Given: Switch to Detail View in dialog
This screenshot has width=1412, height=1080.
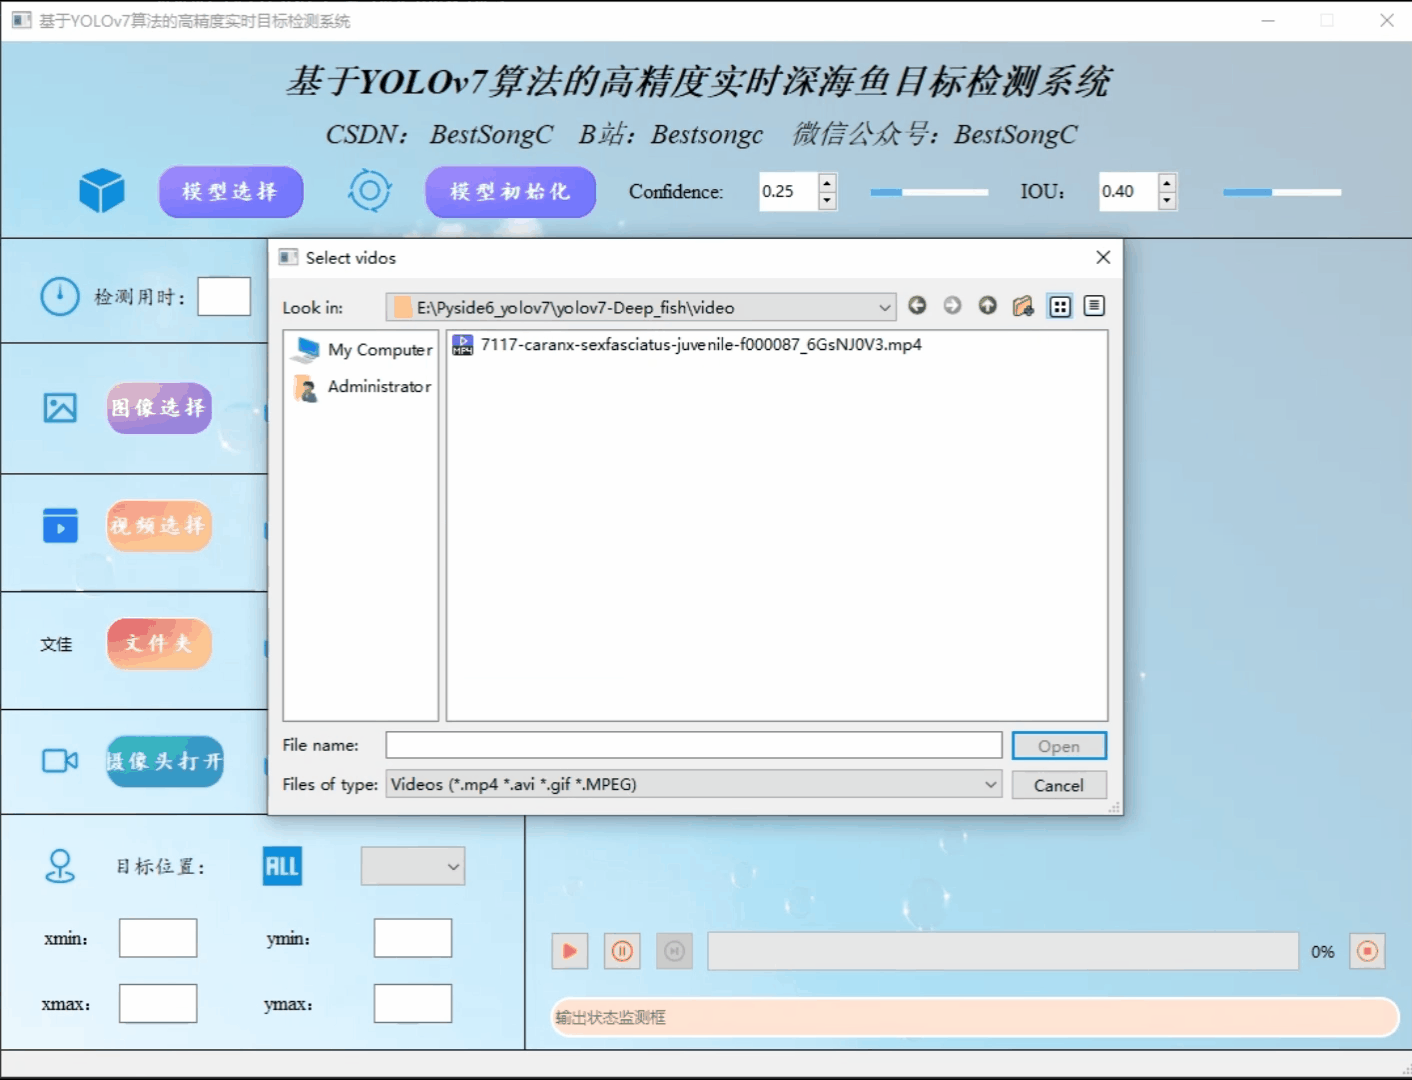Looking at the screenshot, I should pyautogui.click(x=1095, y=306).
